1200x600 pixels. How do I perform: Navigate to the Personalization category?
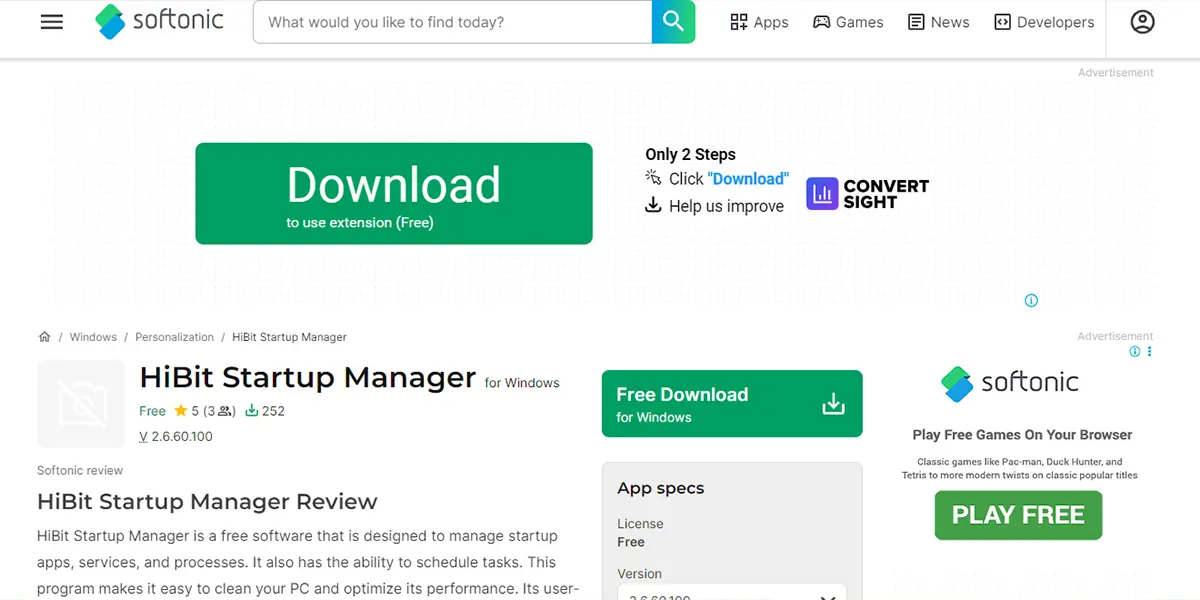pos(174,337)
